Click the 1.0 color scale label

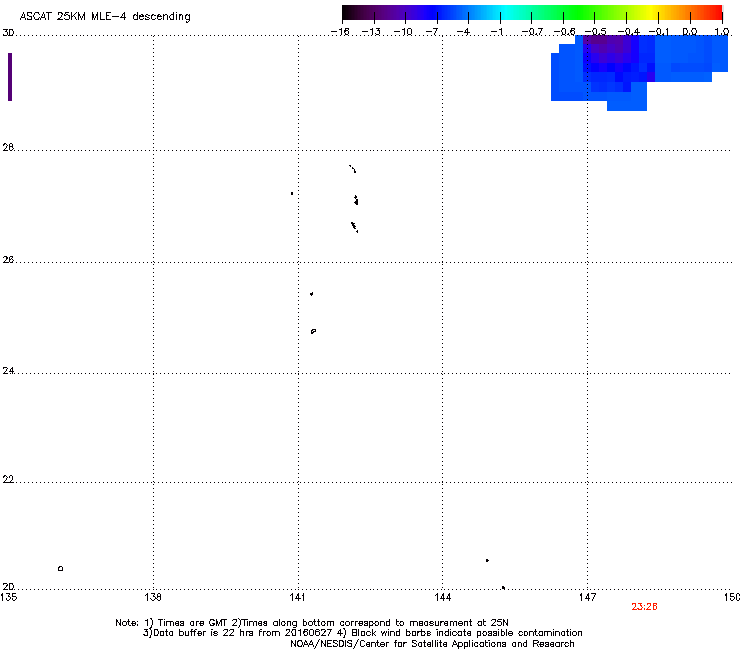click(722, 32)
